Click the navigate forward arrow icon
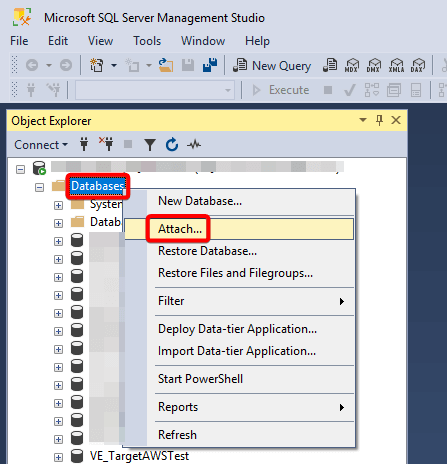This screenshot has width=447, height=464. 66,65
